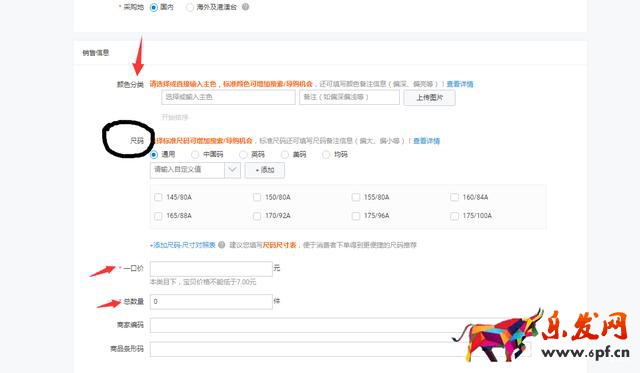
Task: Check the 150/80A size checkbox
Action: 257,197
